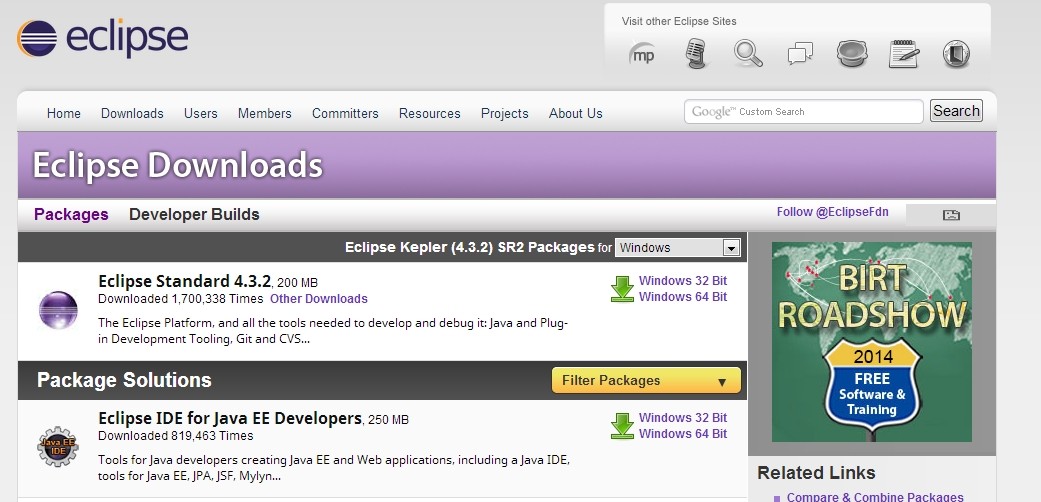Screen dimensions: 1041x502
Task: Go to Home in navigation bar
Action: click(x=64, y=114)
